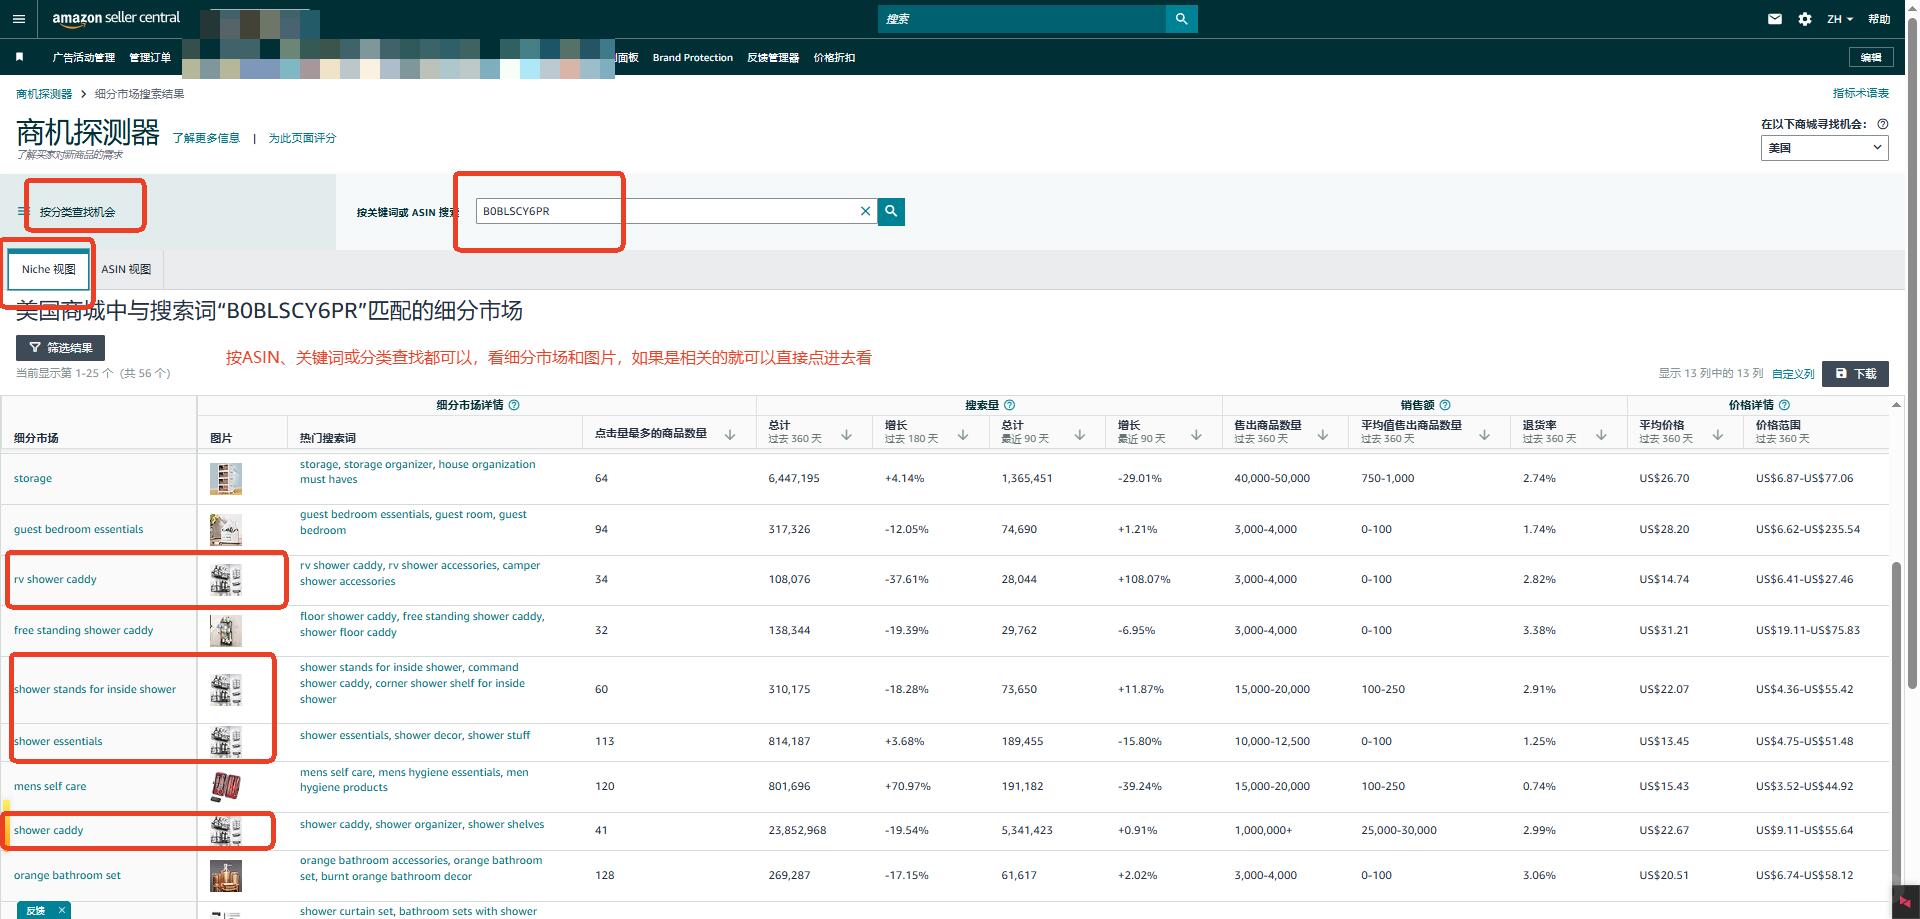Click 为此页面评分 link
This screenshot has width=1920, height=919.
pyautogui.click(x=302, y=138)
